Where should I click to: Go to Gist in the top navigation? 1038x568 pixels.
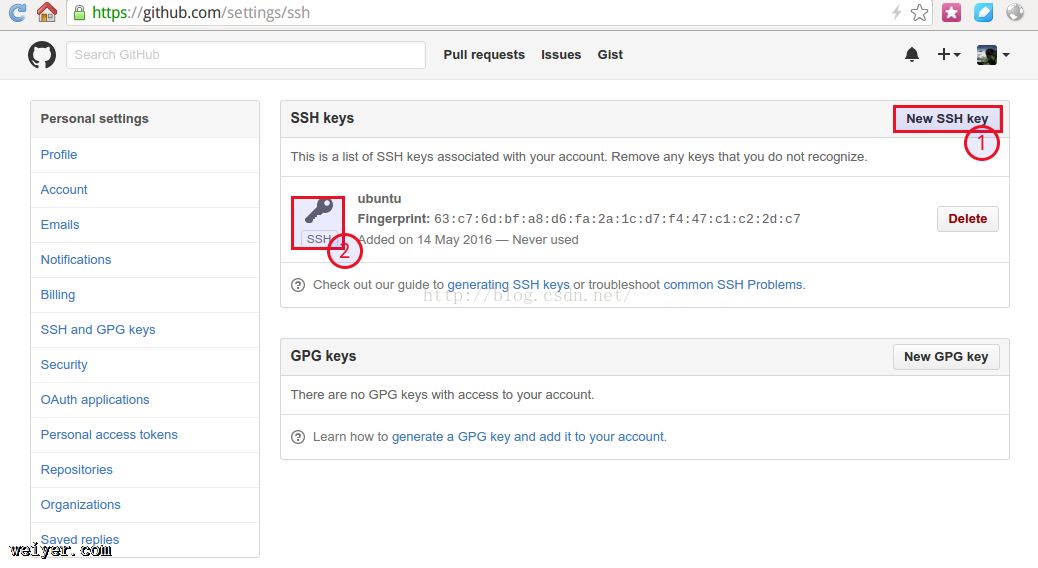[610, 55]
